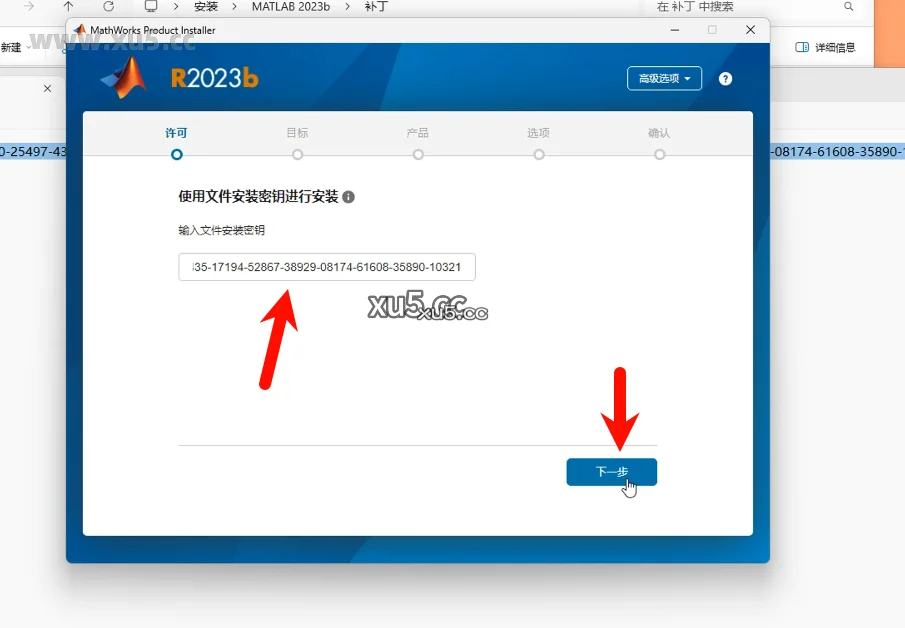Click the computer icon in the breadcrumb bar
The width and height of the screenshot is (905, 628).
click(x=151, y=6)
